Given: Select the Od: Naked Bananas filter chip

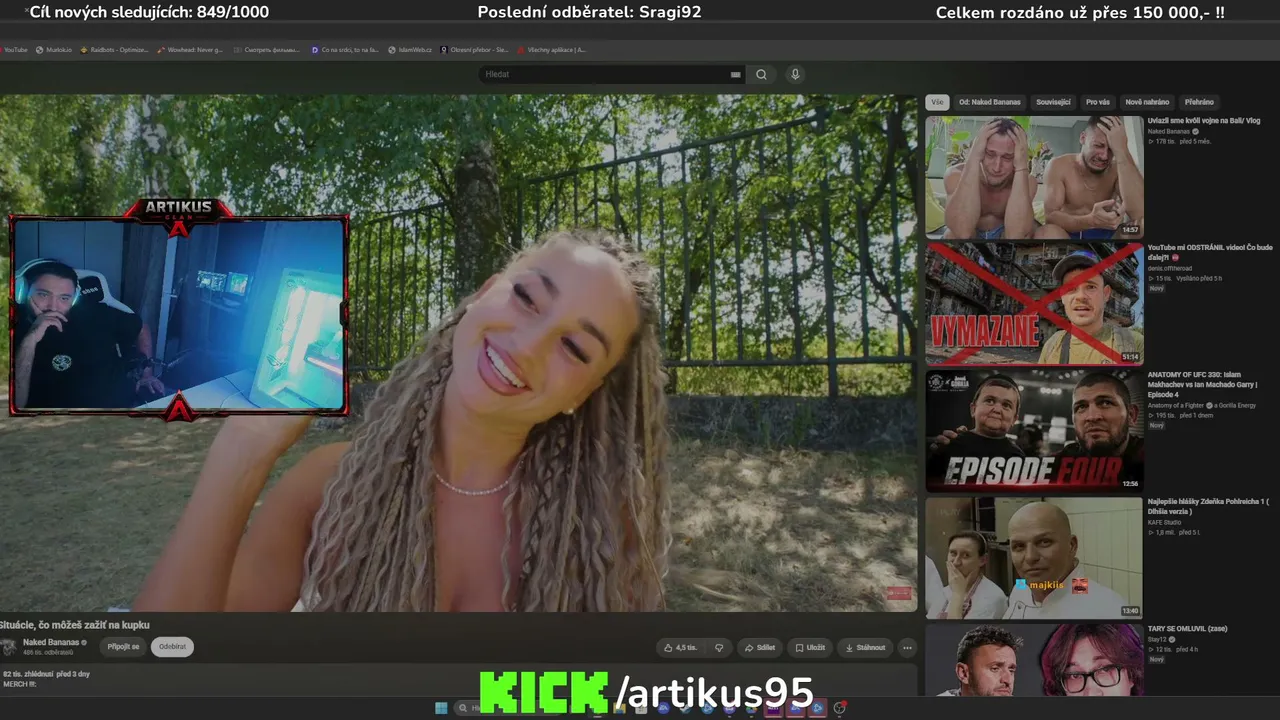Looking at the screenshot, I should coord(990,102).
